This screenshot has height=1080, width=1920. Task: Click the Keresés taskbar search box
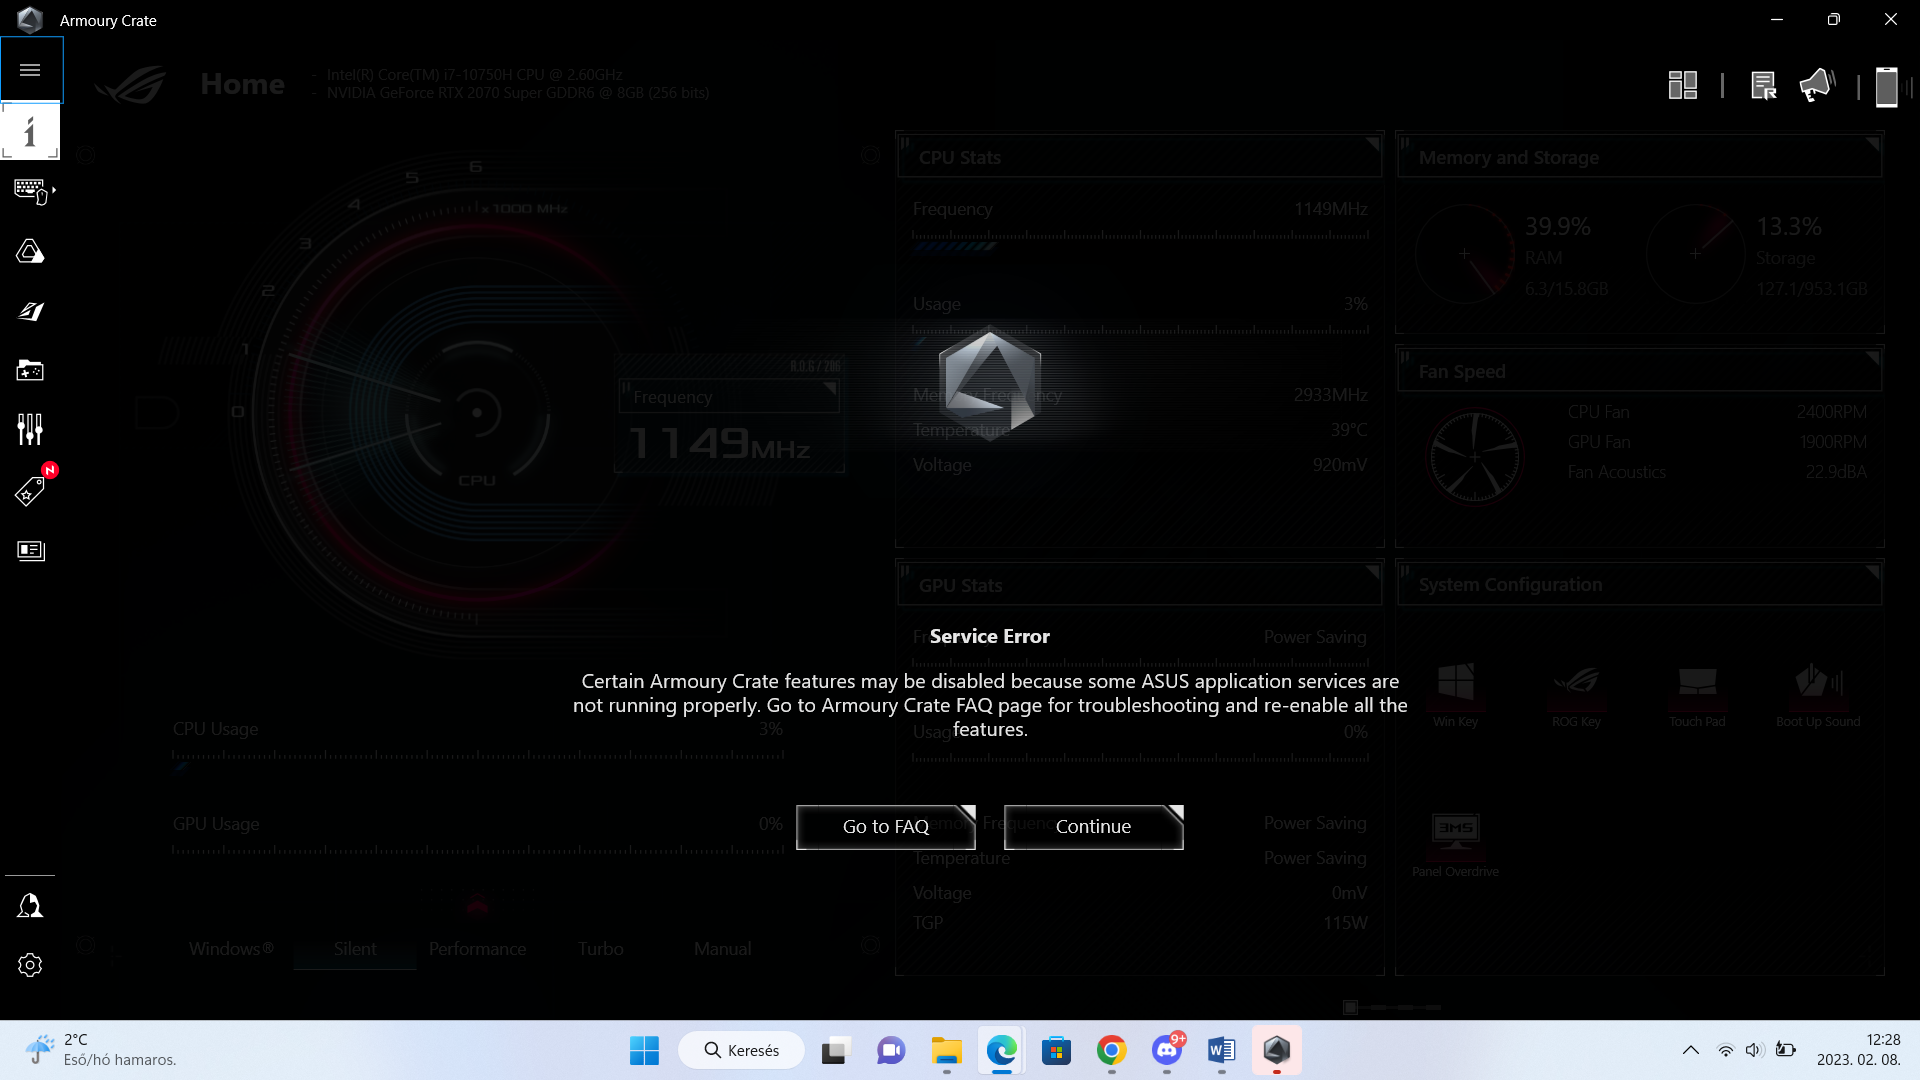click(x=742, y=1050)
